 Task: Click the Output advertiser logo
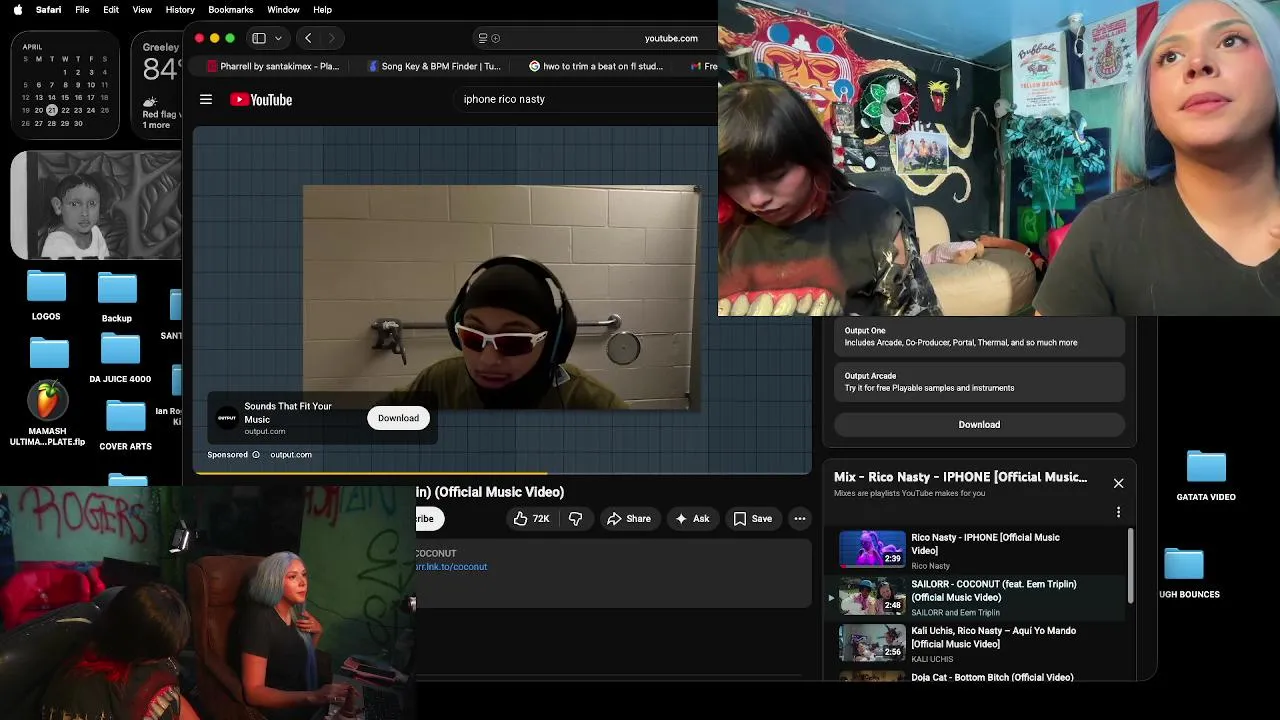pyautogui.click(x=227, y=418)
